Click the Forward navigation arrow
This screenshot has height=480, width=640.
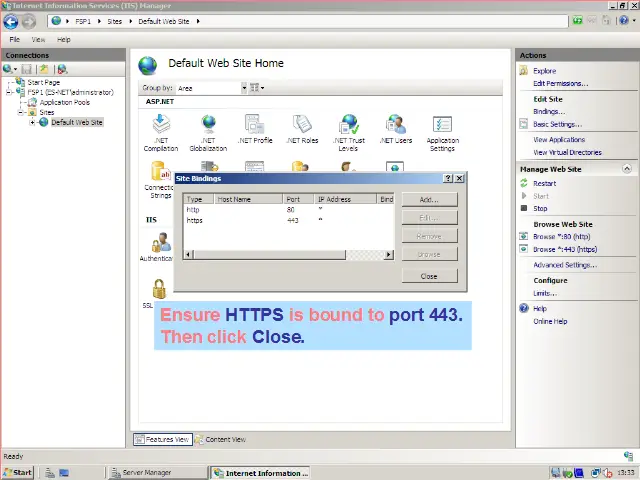click(x=29, y=21)
